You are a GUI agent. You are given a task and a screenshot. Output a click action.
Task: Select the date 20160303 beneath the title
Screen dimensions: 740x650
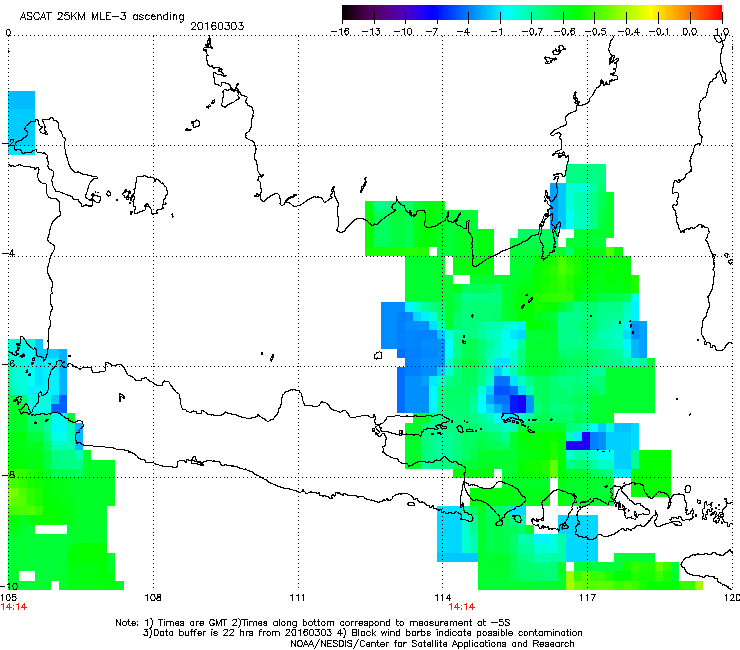click(217, 26)
